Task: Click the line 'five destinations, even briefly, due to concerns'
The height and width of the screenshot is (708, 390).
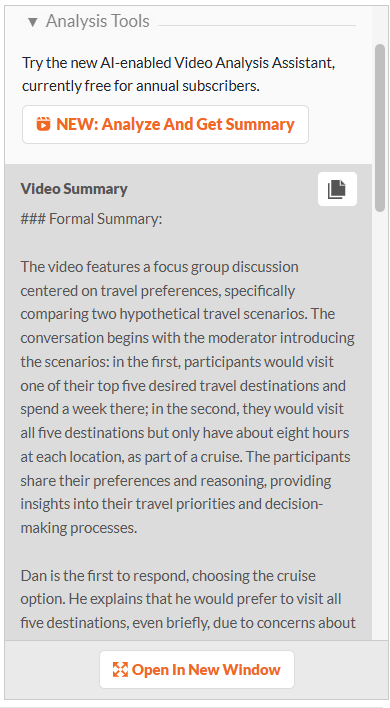Action: tap(188, 623)
